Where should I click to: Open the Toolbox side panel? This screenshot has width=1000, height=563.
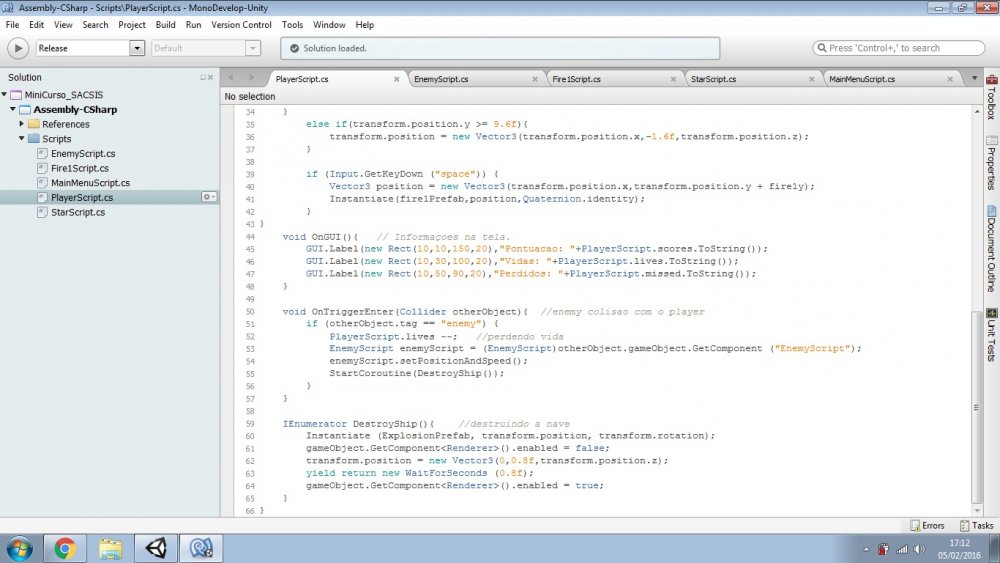991,97
